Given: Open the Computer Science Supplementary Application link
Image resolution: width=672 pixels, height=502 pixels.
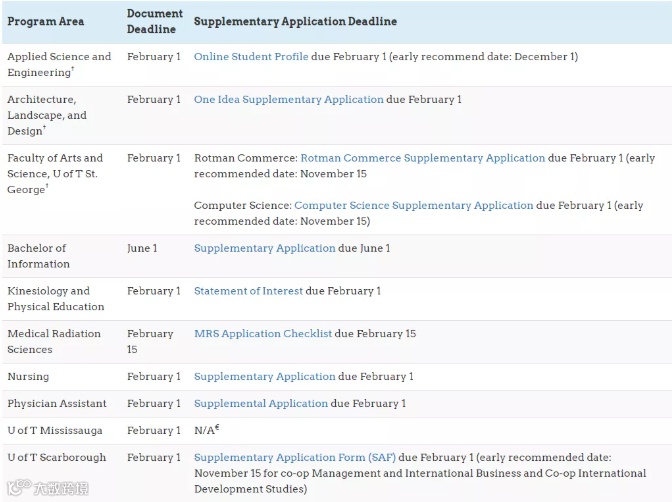Looking at the screenshot, I should point(414,206).
